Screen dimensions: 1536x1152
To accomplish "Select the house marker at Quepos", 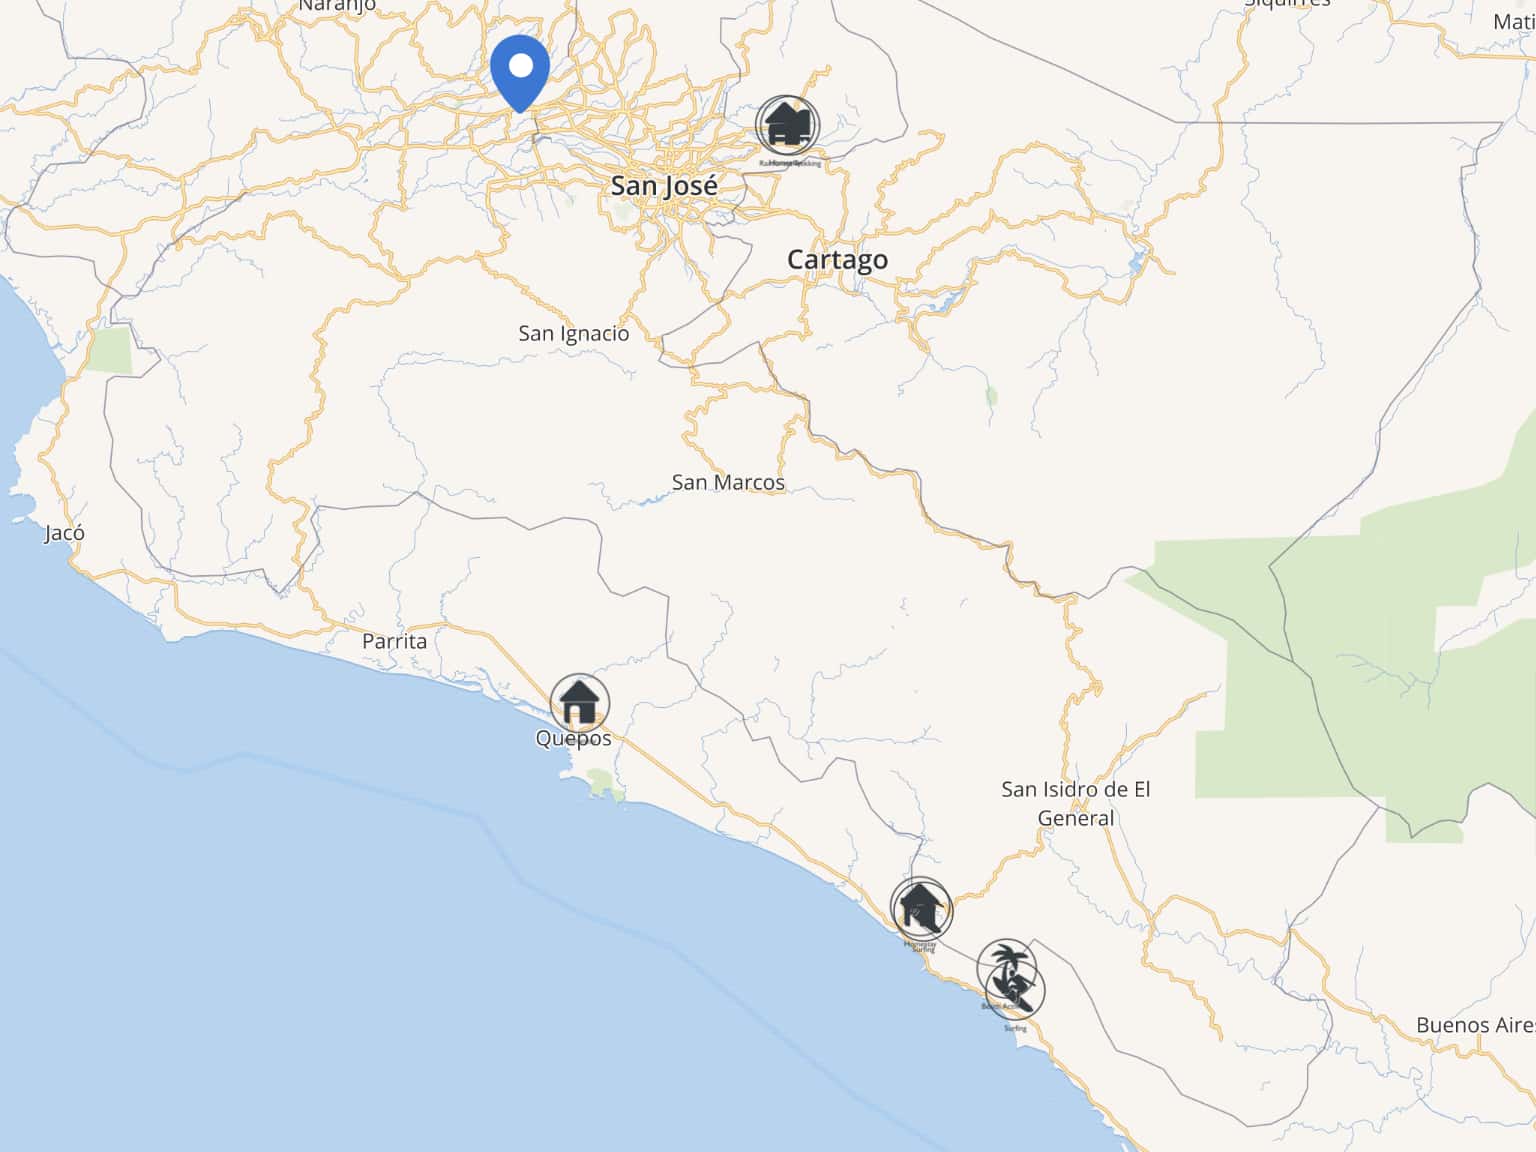I will [x=579, y=703].
